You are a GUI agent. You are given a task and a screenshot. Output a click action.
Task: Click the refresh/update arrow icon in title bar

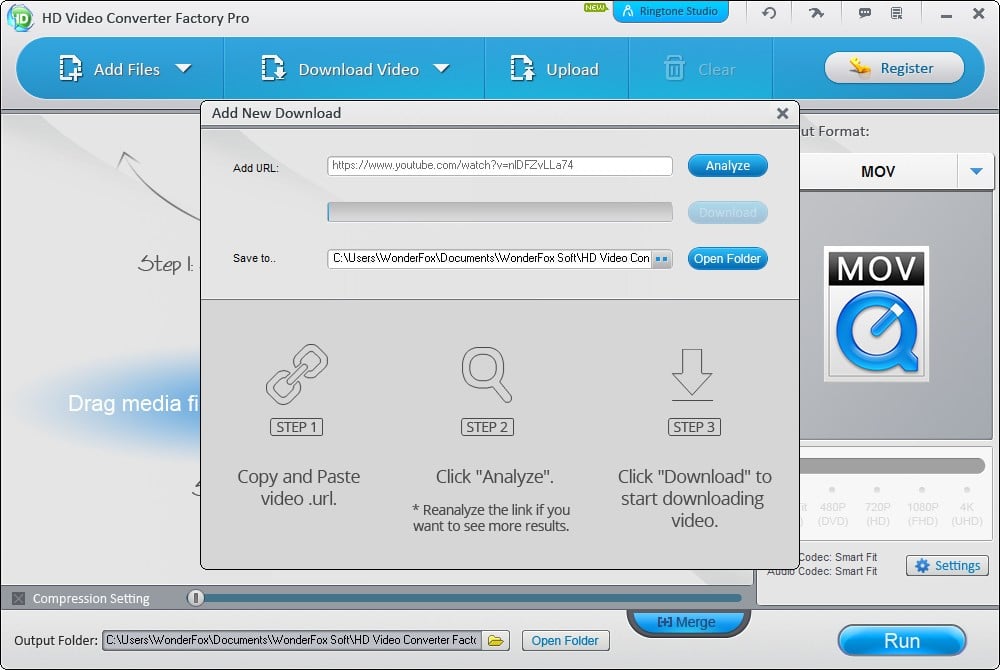pyautogui.click(x=768, y=13)
